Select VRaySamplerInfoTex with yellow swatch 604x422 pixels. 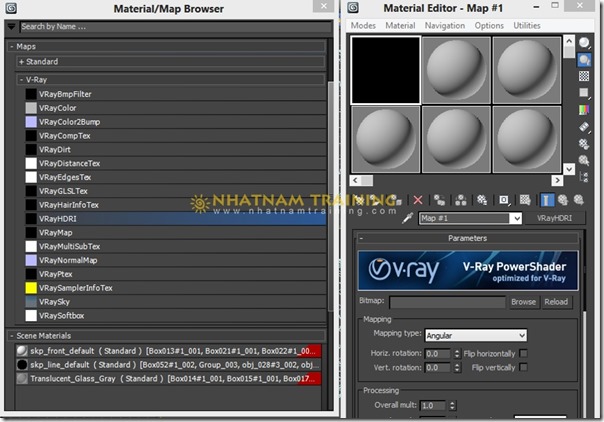coord(176,288)
